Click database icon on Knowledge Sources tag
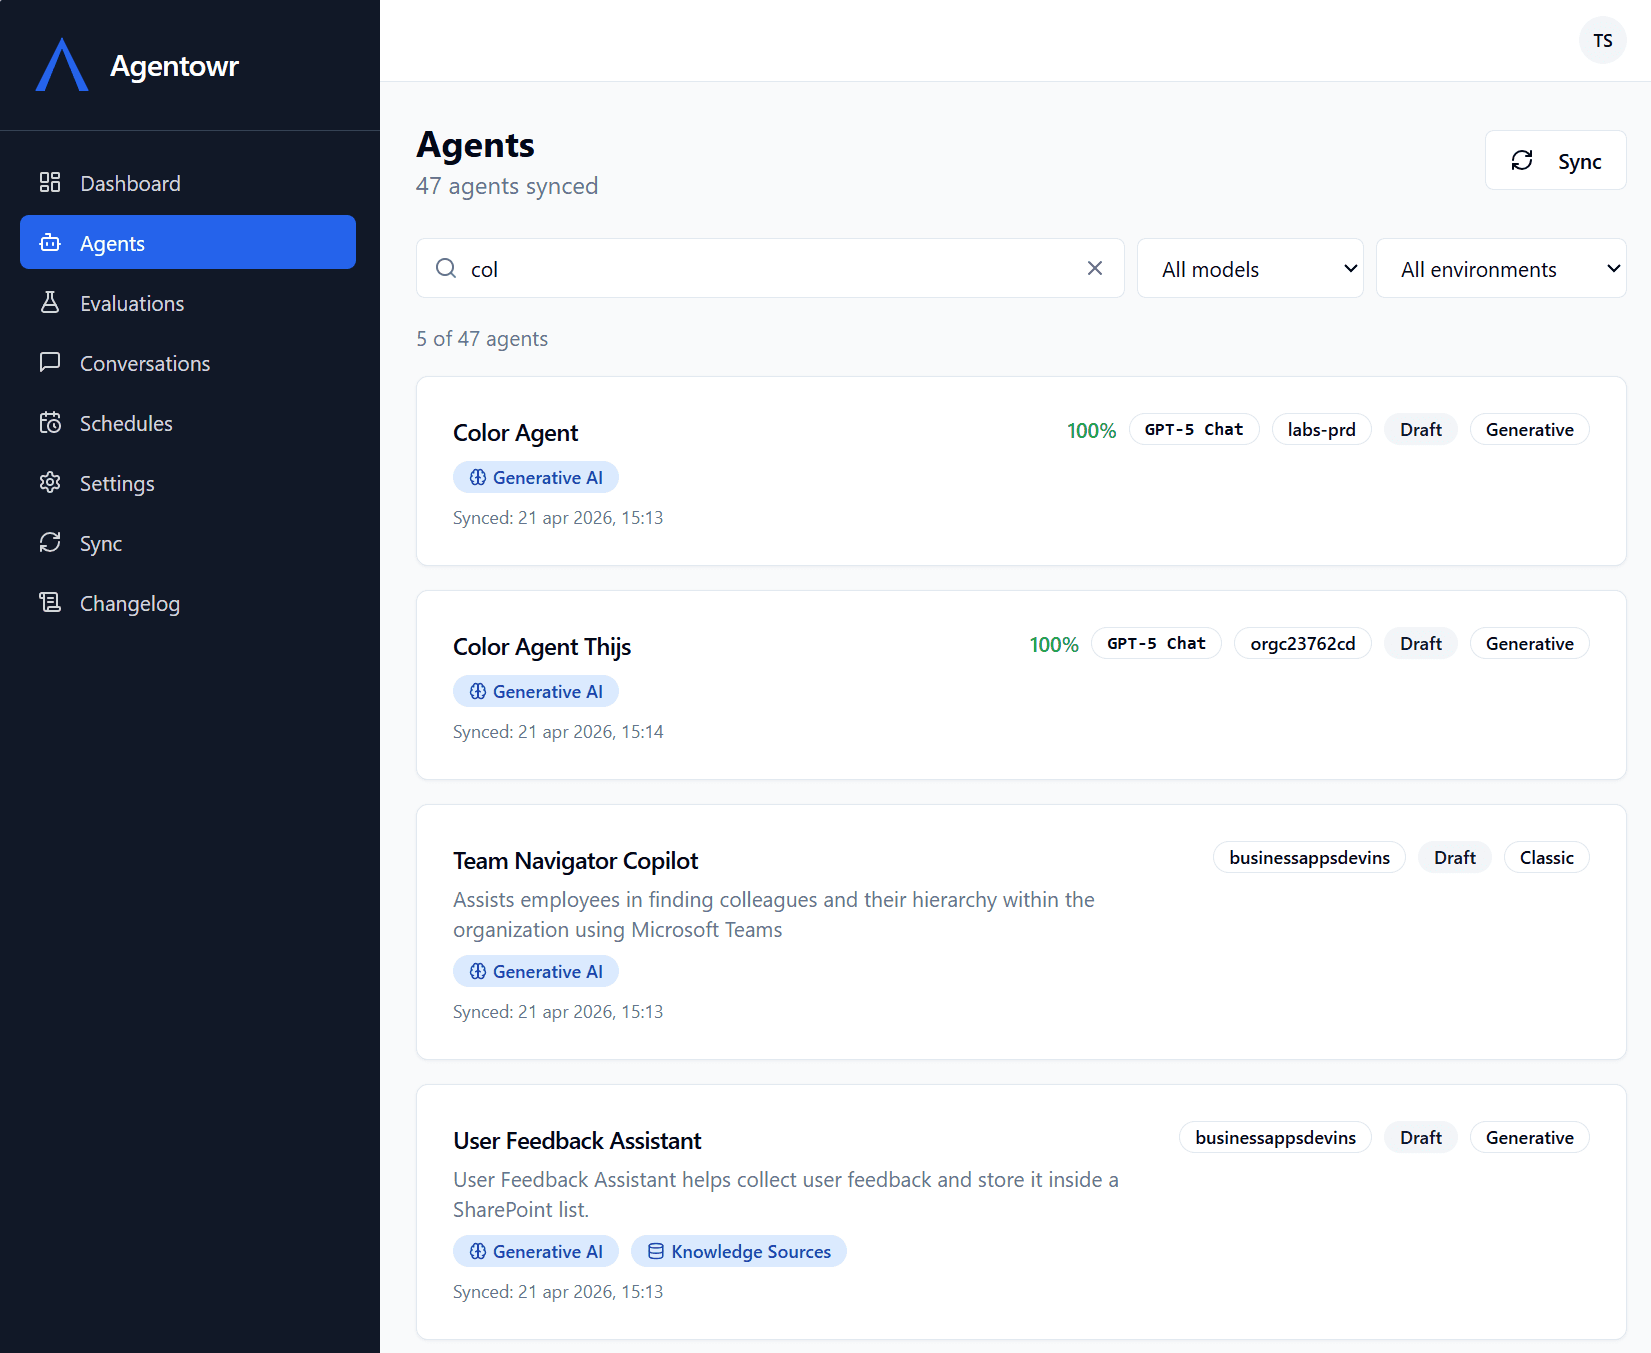The height and width of the screenshot is (1353, 1651). (656, 1251)
